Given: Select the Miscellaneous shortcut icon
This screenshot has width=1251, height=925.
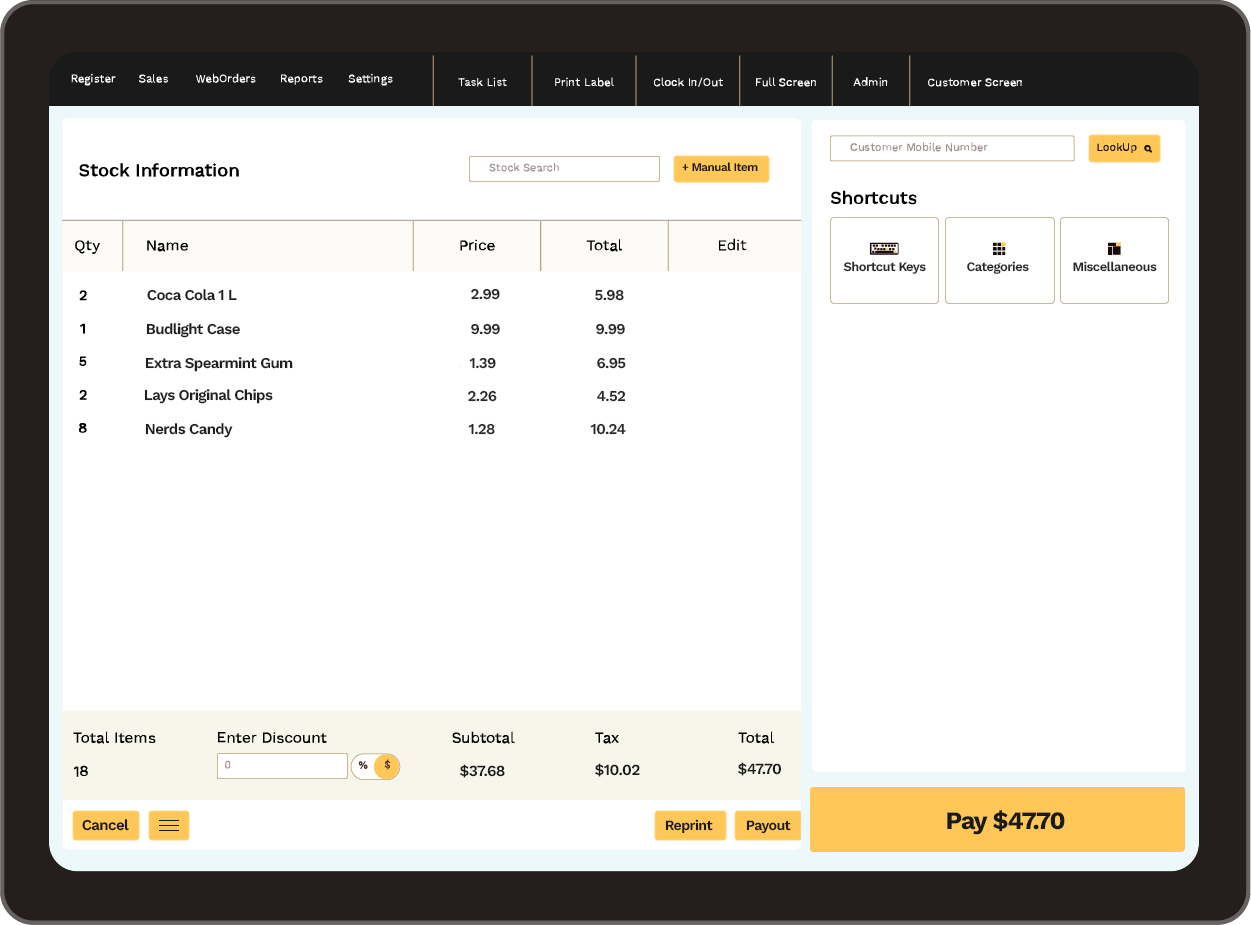Looking at the screenshot, I should (1114, 249).
